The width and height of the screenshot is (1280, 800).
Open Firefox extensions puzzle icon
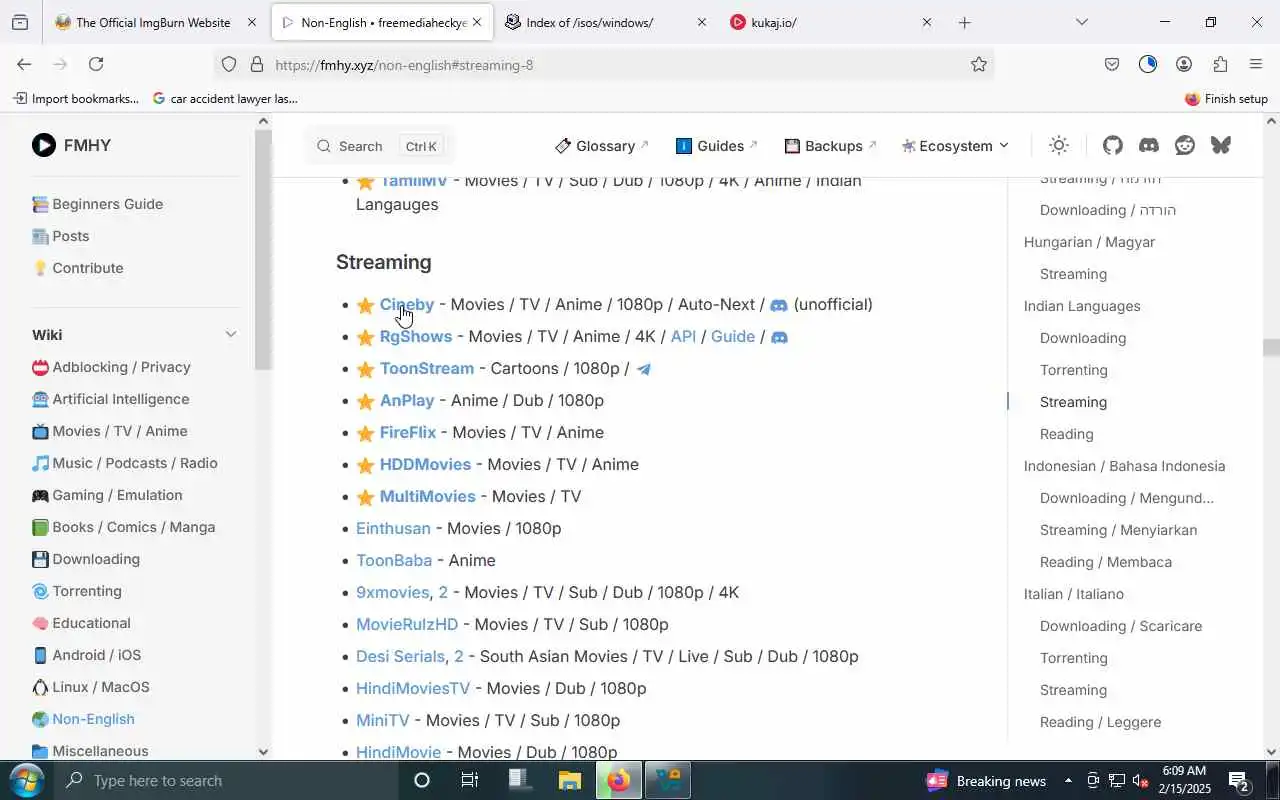click(1220, 64)
